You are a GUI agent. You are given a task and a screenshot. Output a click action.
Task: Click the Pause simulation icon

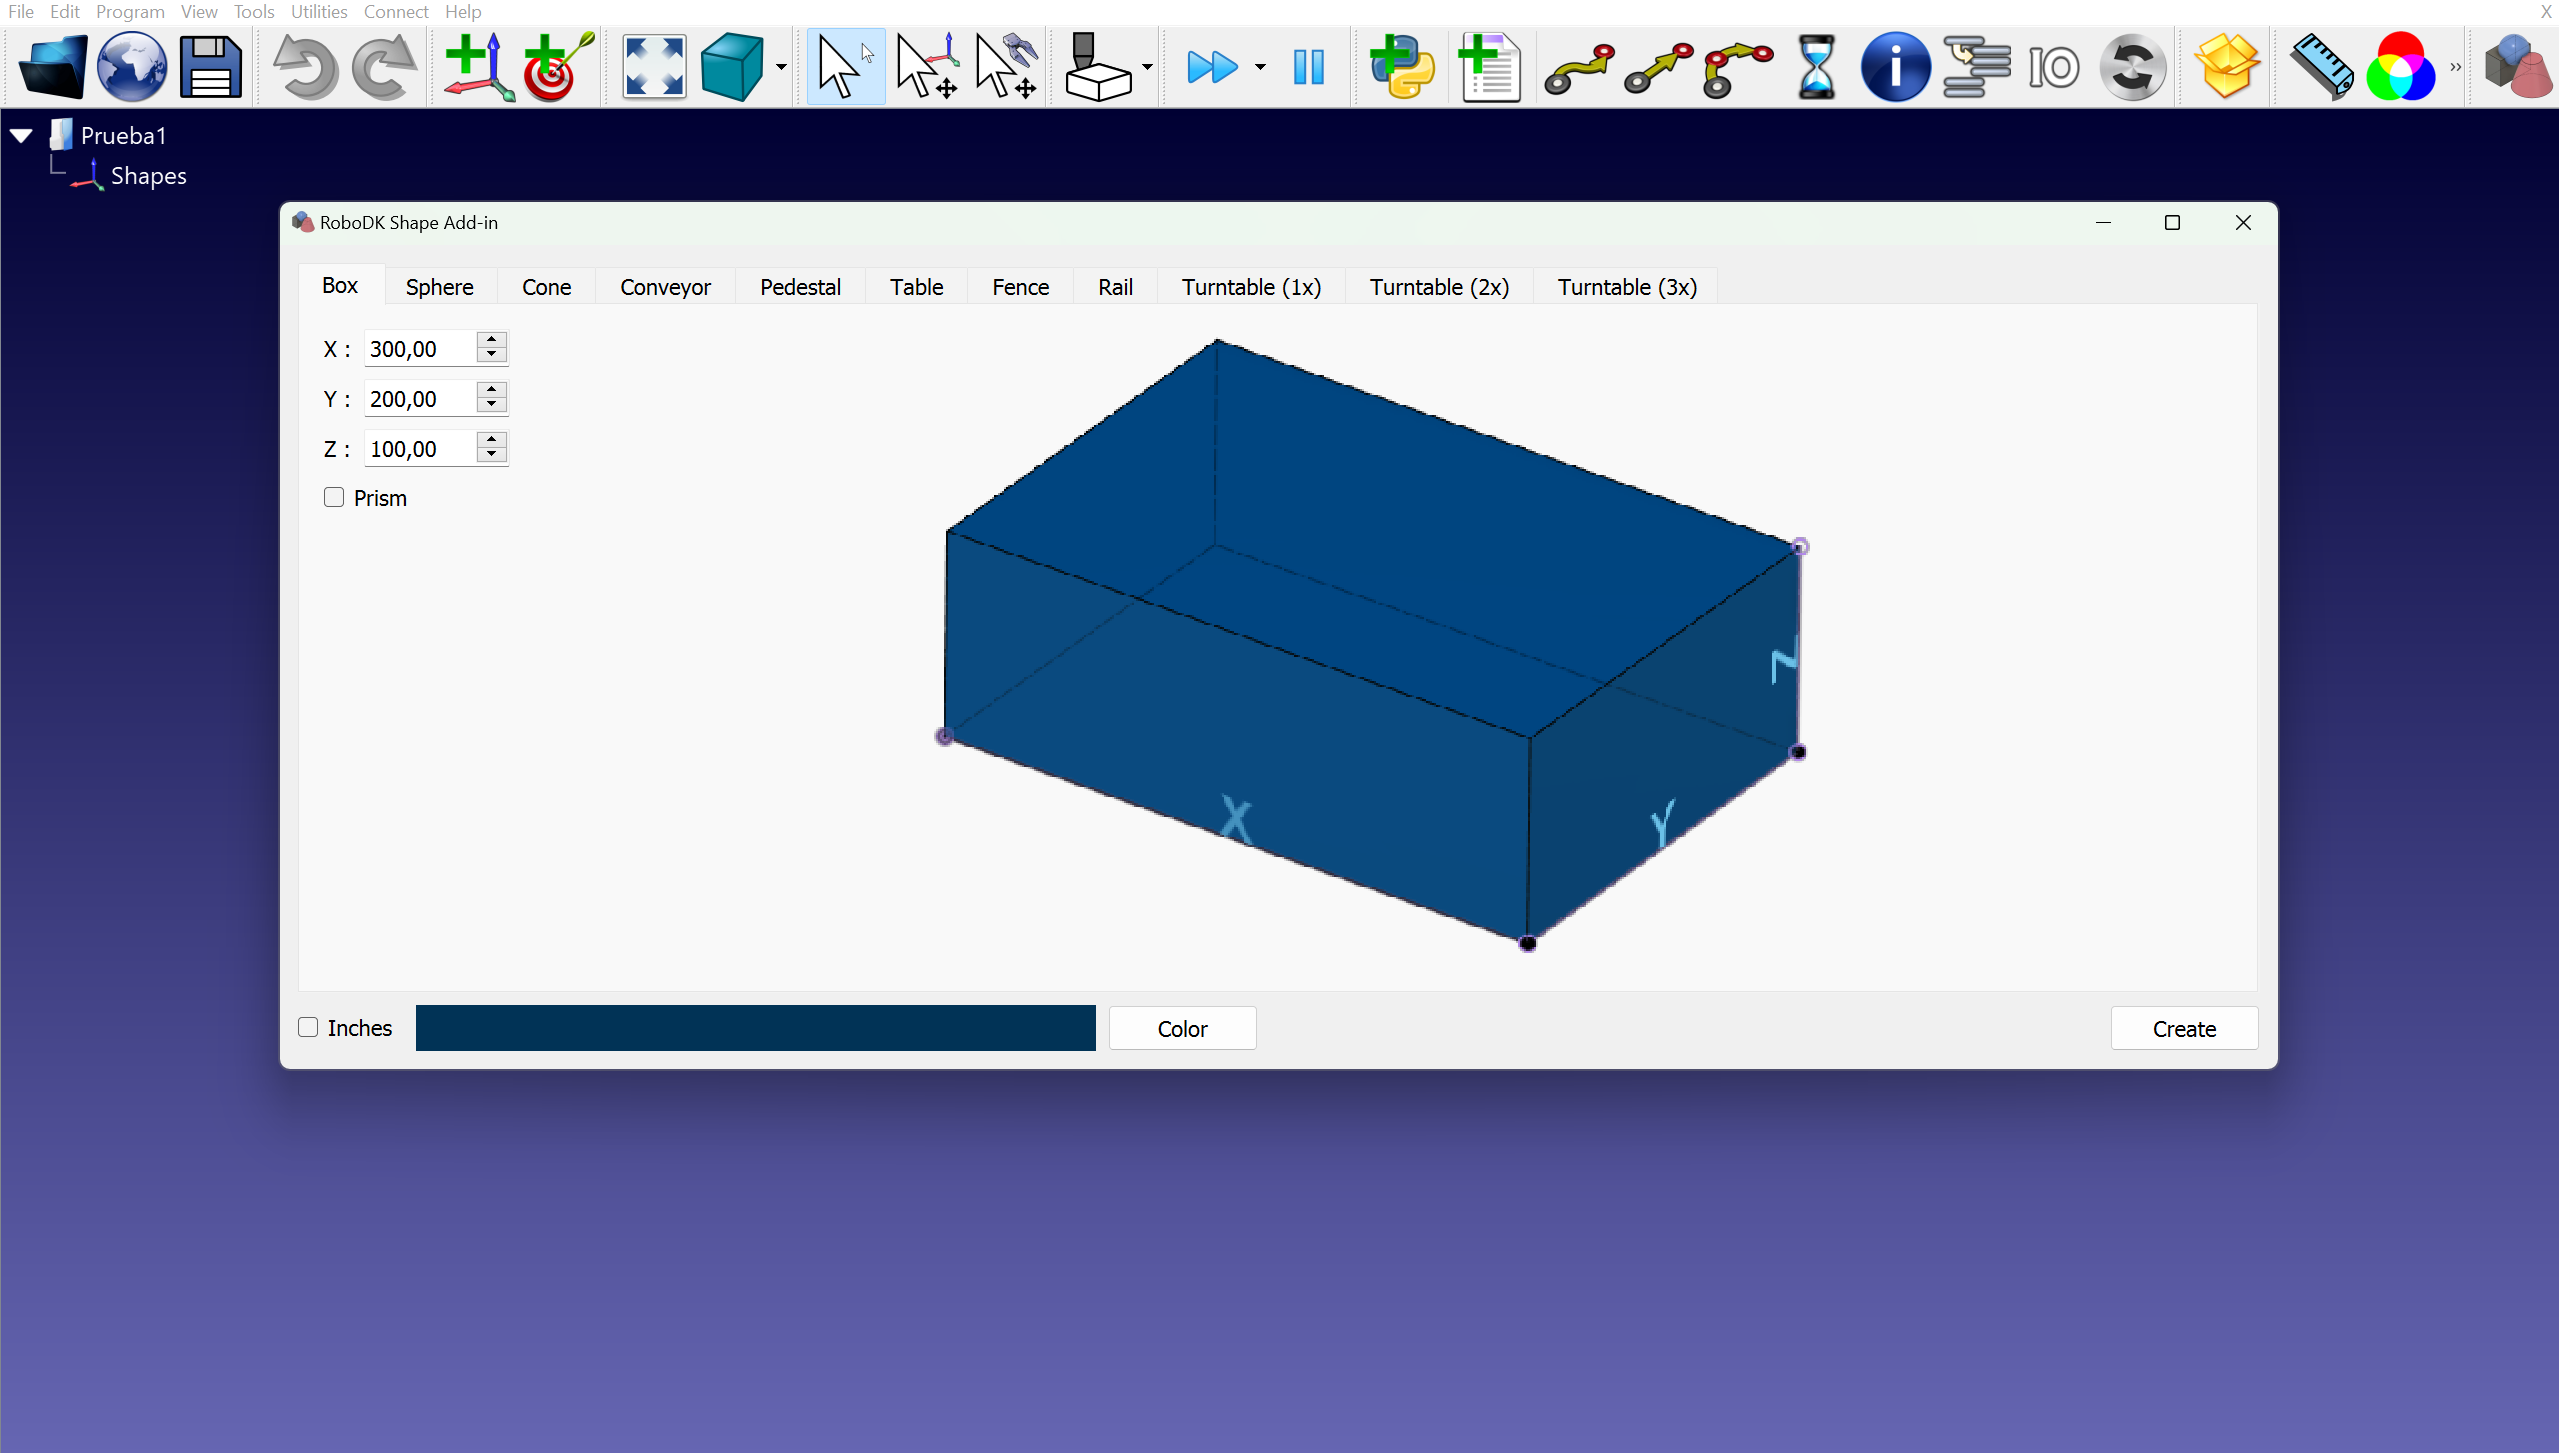pyautogui.click(x=1308, y=67)
